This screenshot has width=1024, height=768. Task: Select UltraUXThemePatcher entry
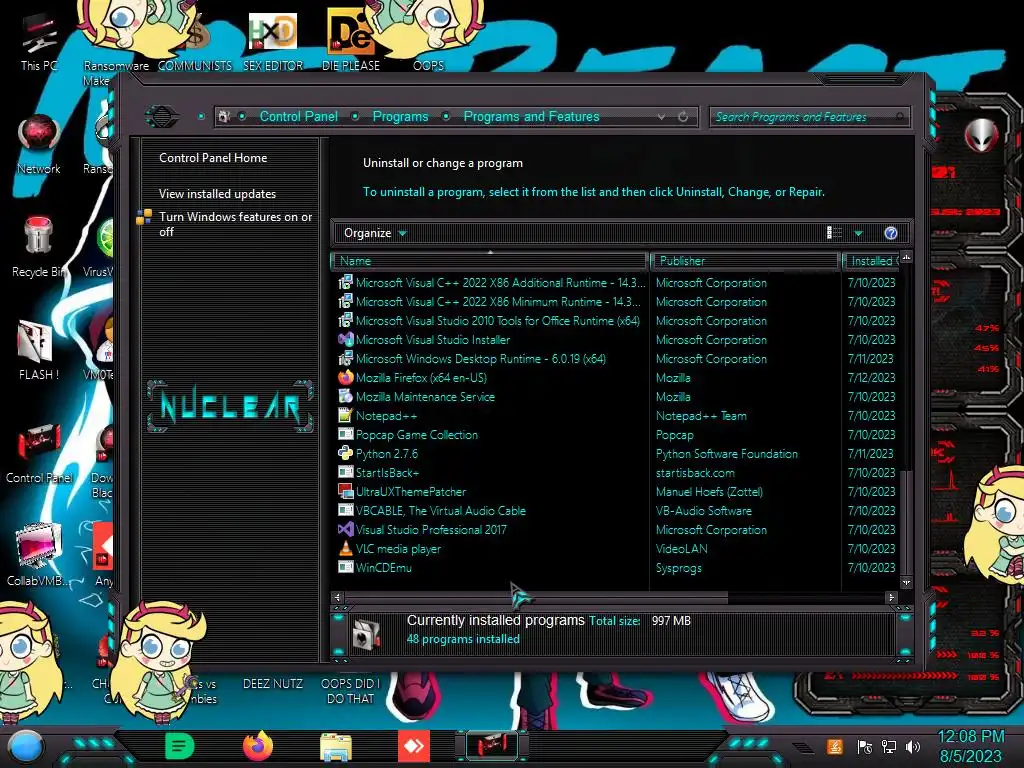[411, 492]
